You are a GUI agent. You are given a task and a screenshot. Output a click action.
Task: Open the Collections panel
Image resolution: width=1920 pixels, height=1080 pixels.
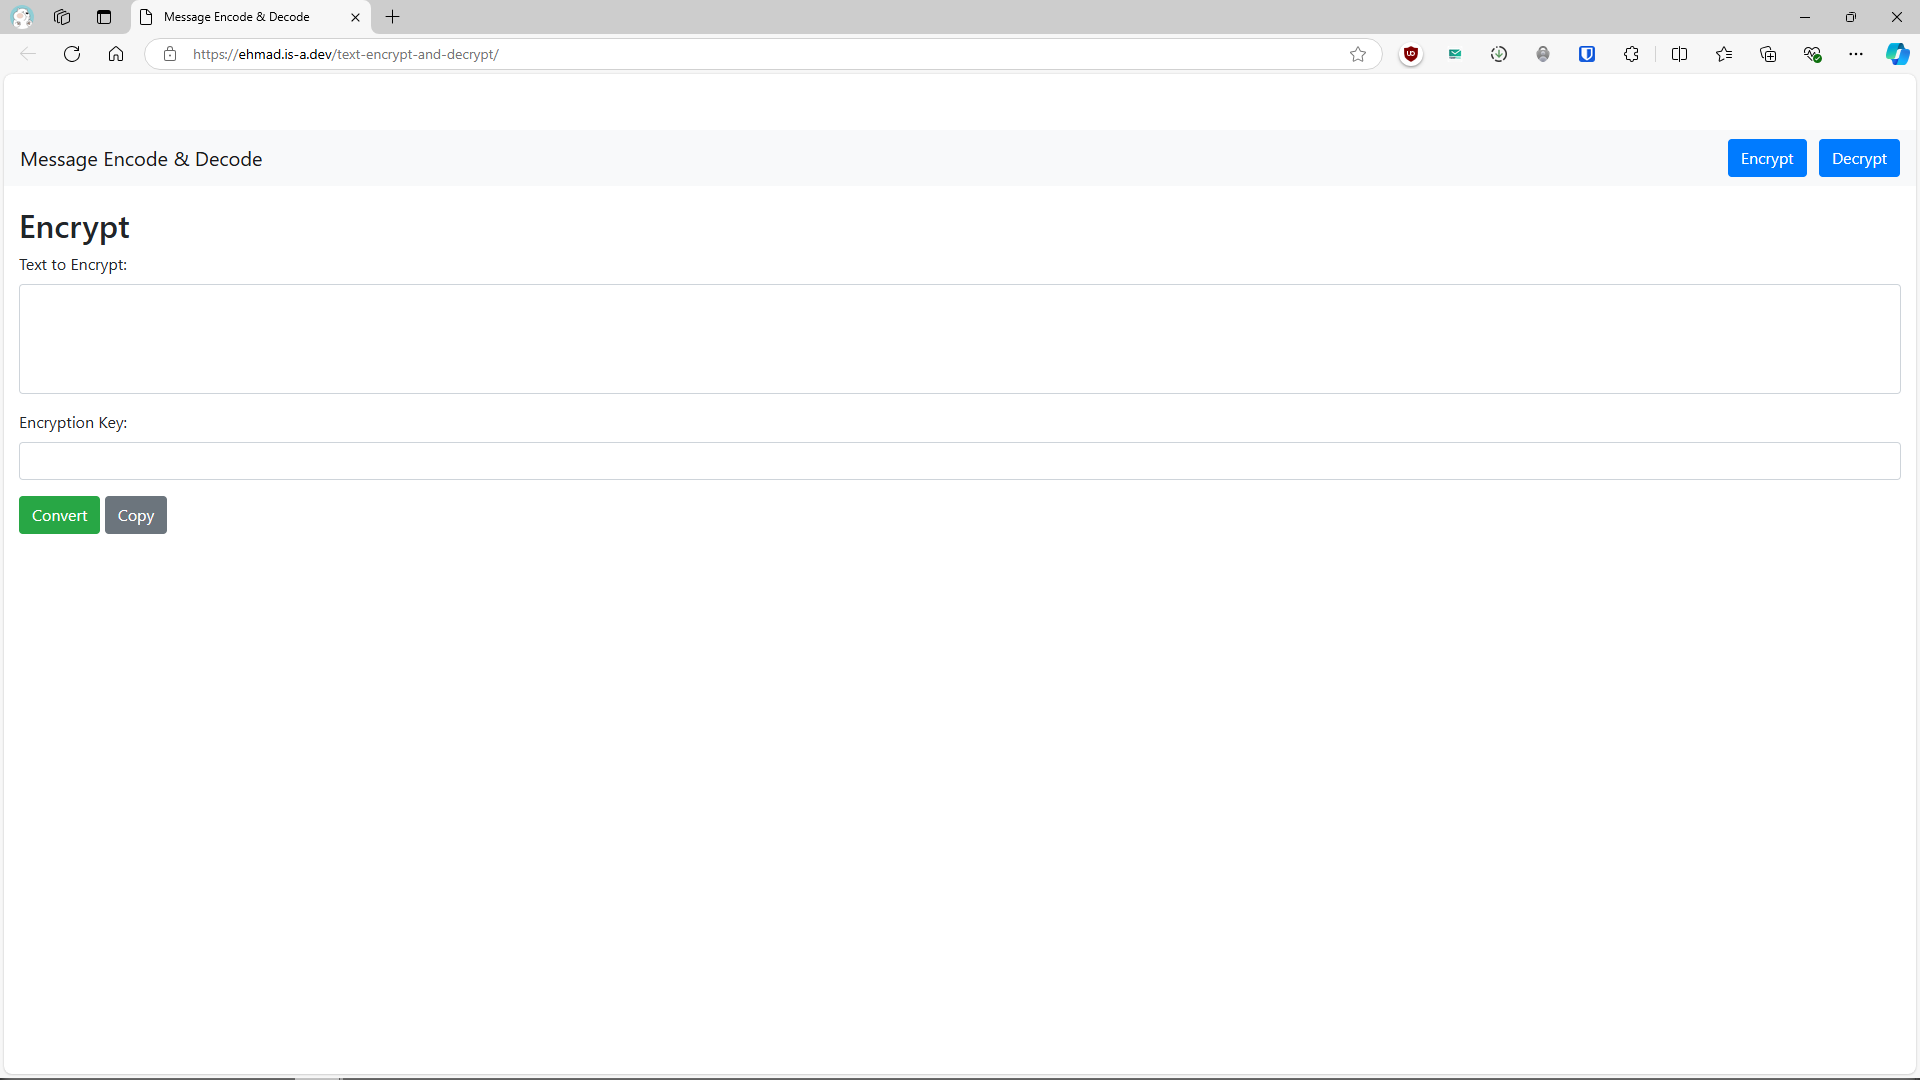click(1768, 54)
